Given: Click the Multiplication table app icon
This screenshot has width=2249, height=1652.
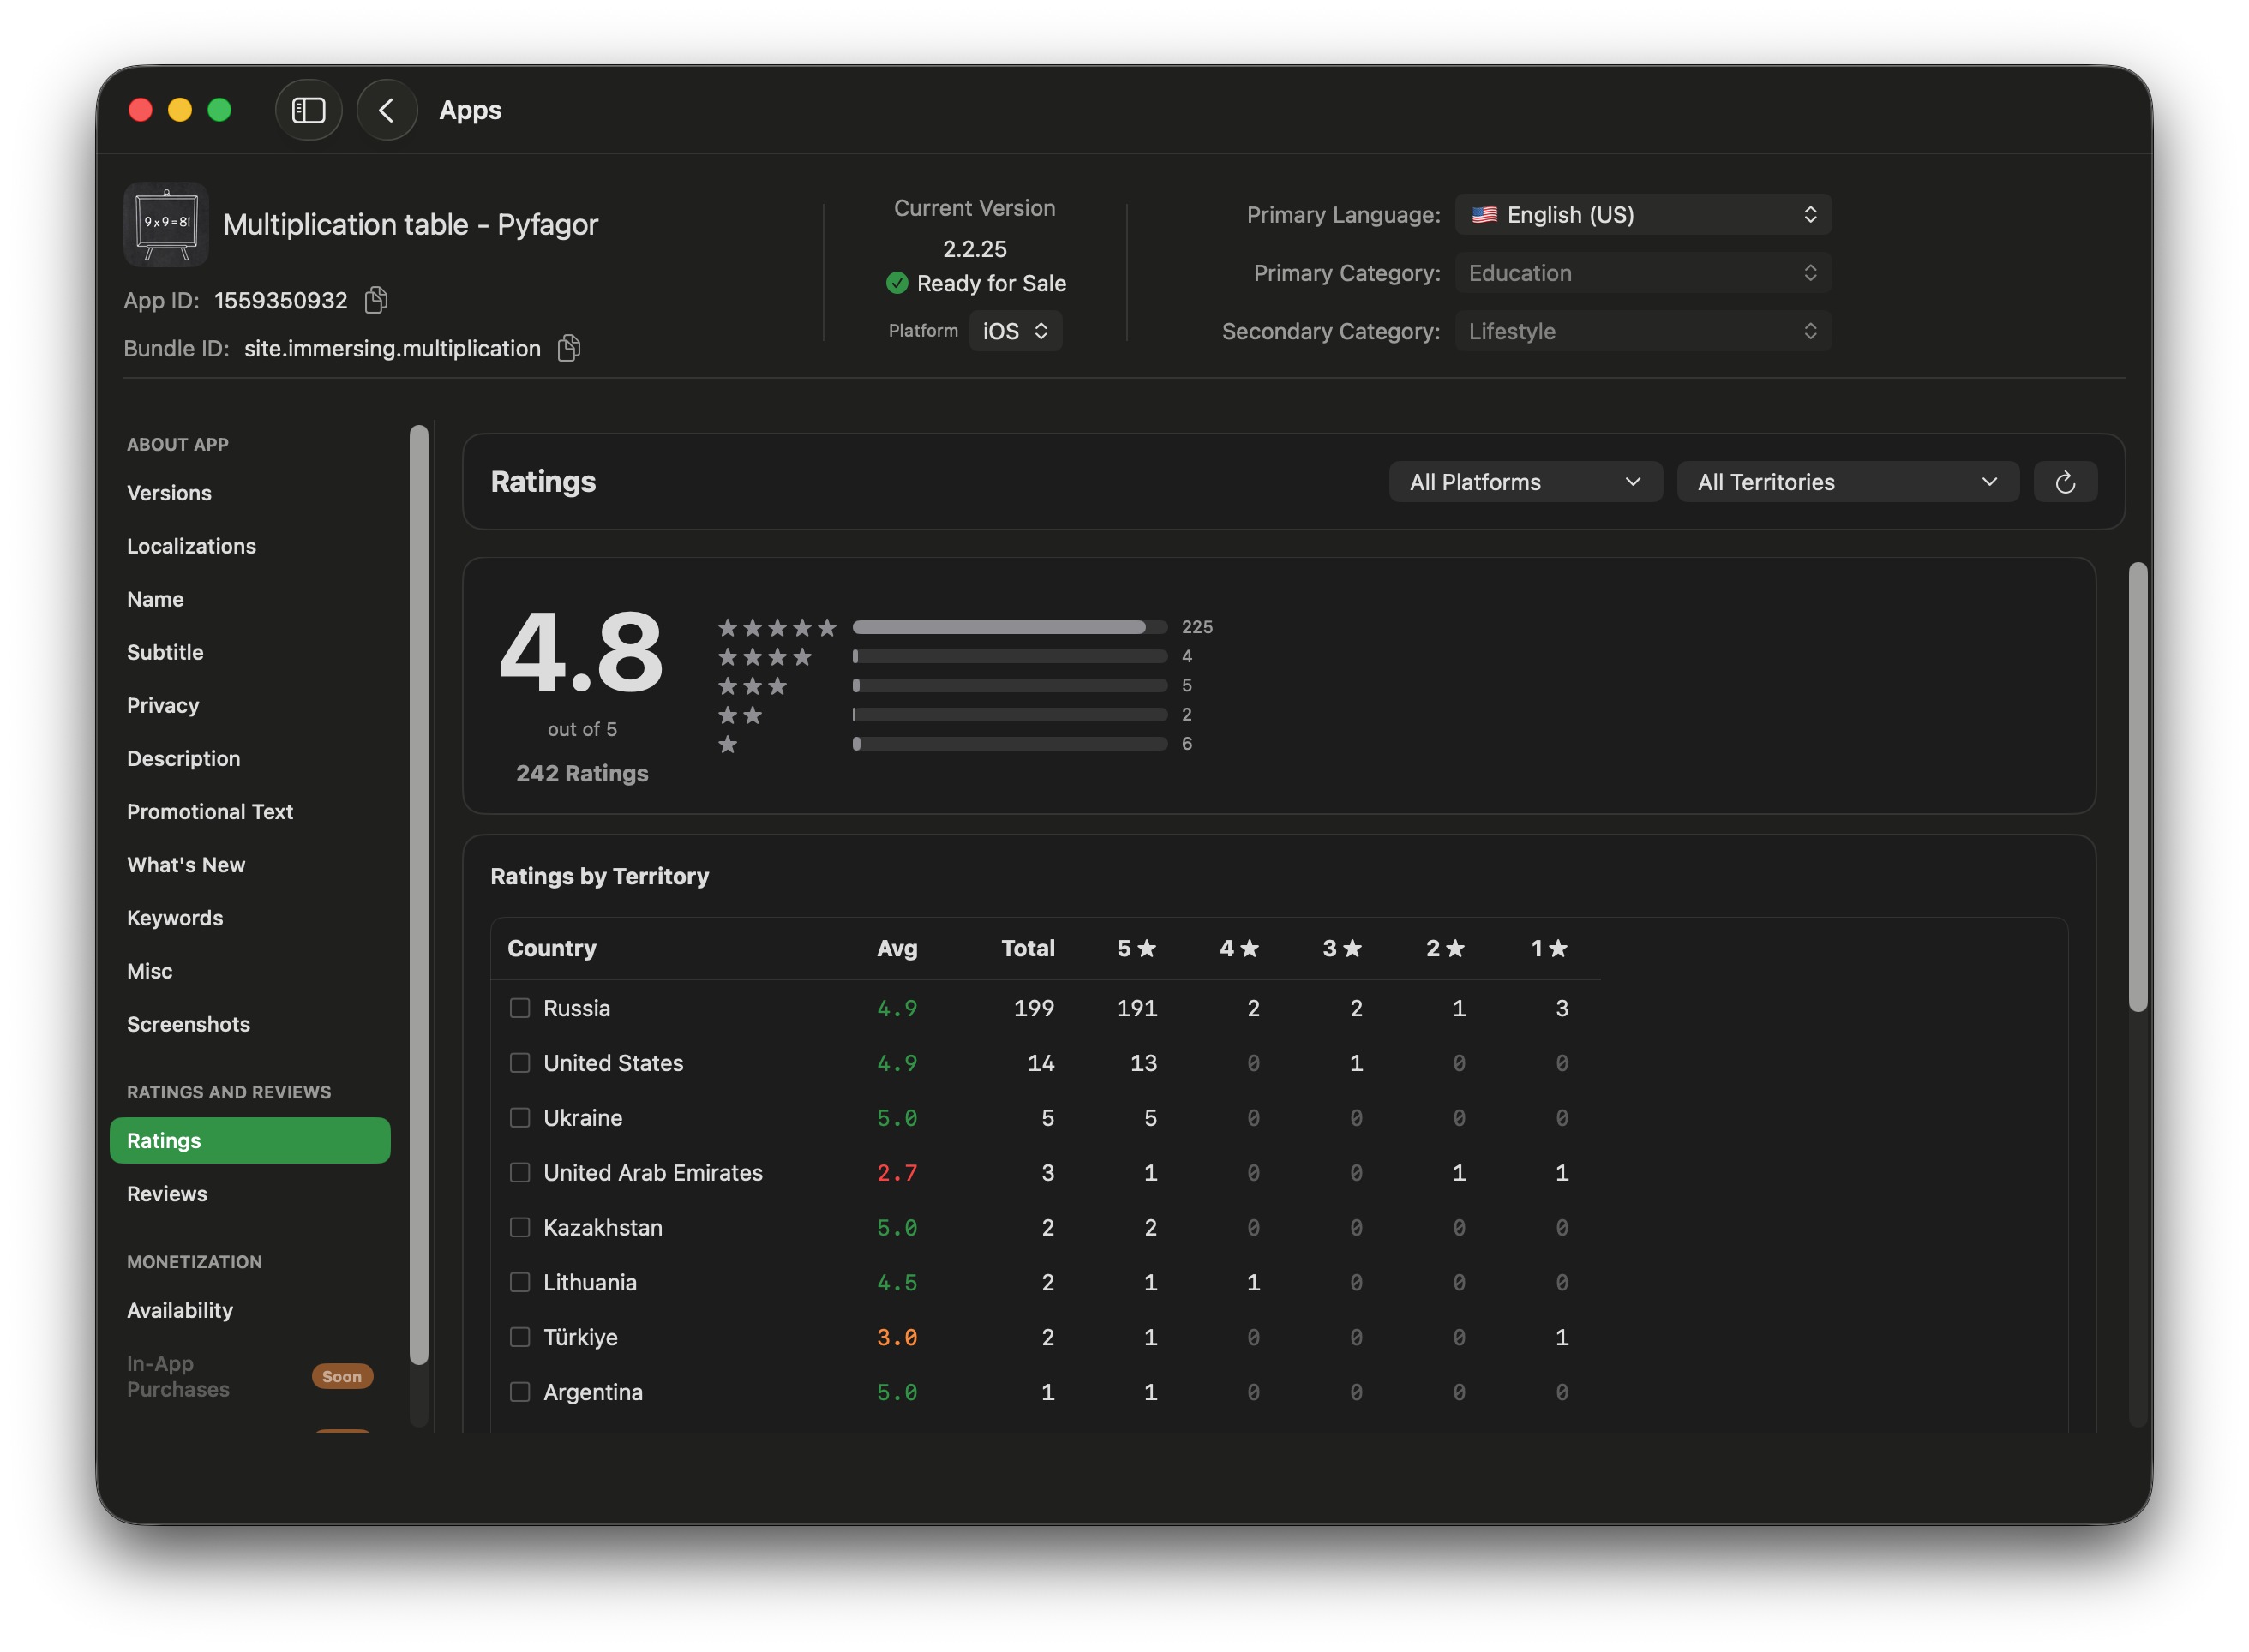Looking at the screenshot, I should point(165,224).
